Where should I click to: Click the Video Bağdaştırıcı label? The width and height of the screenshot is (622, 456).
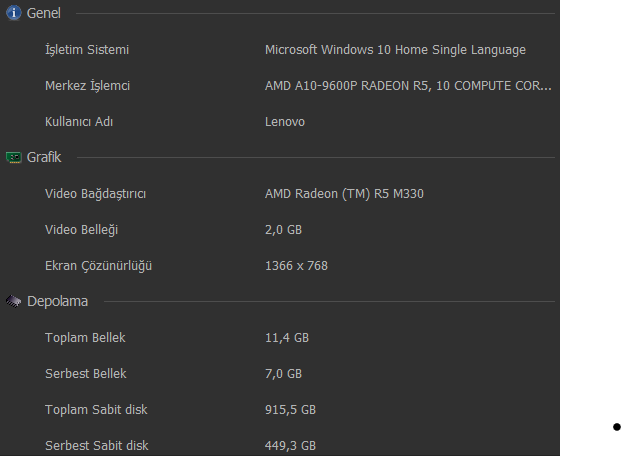[x=95, y=194]
